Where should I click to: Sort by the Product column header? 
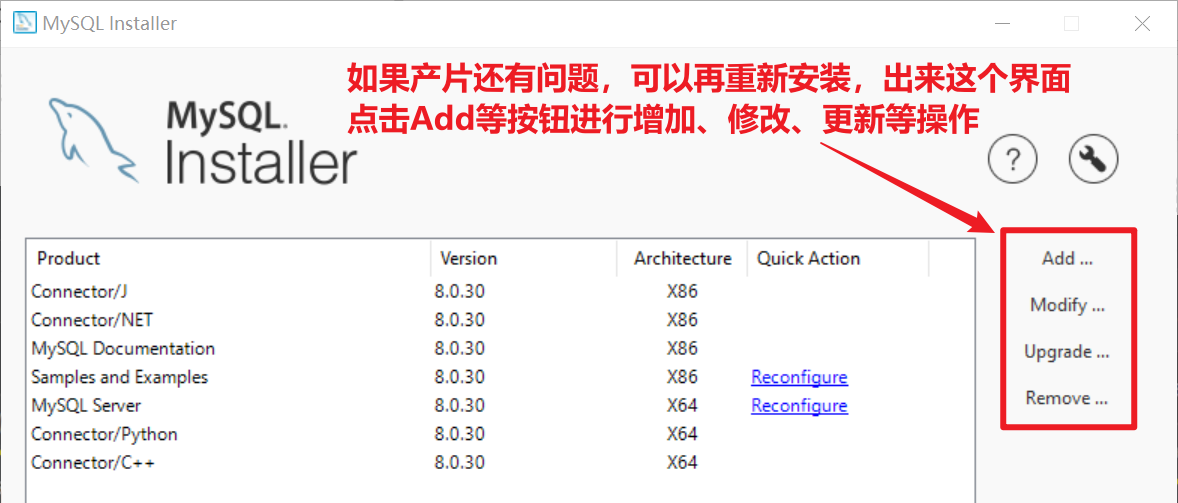(228, 259)
